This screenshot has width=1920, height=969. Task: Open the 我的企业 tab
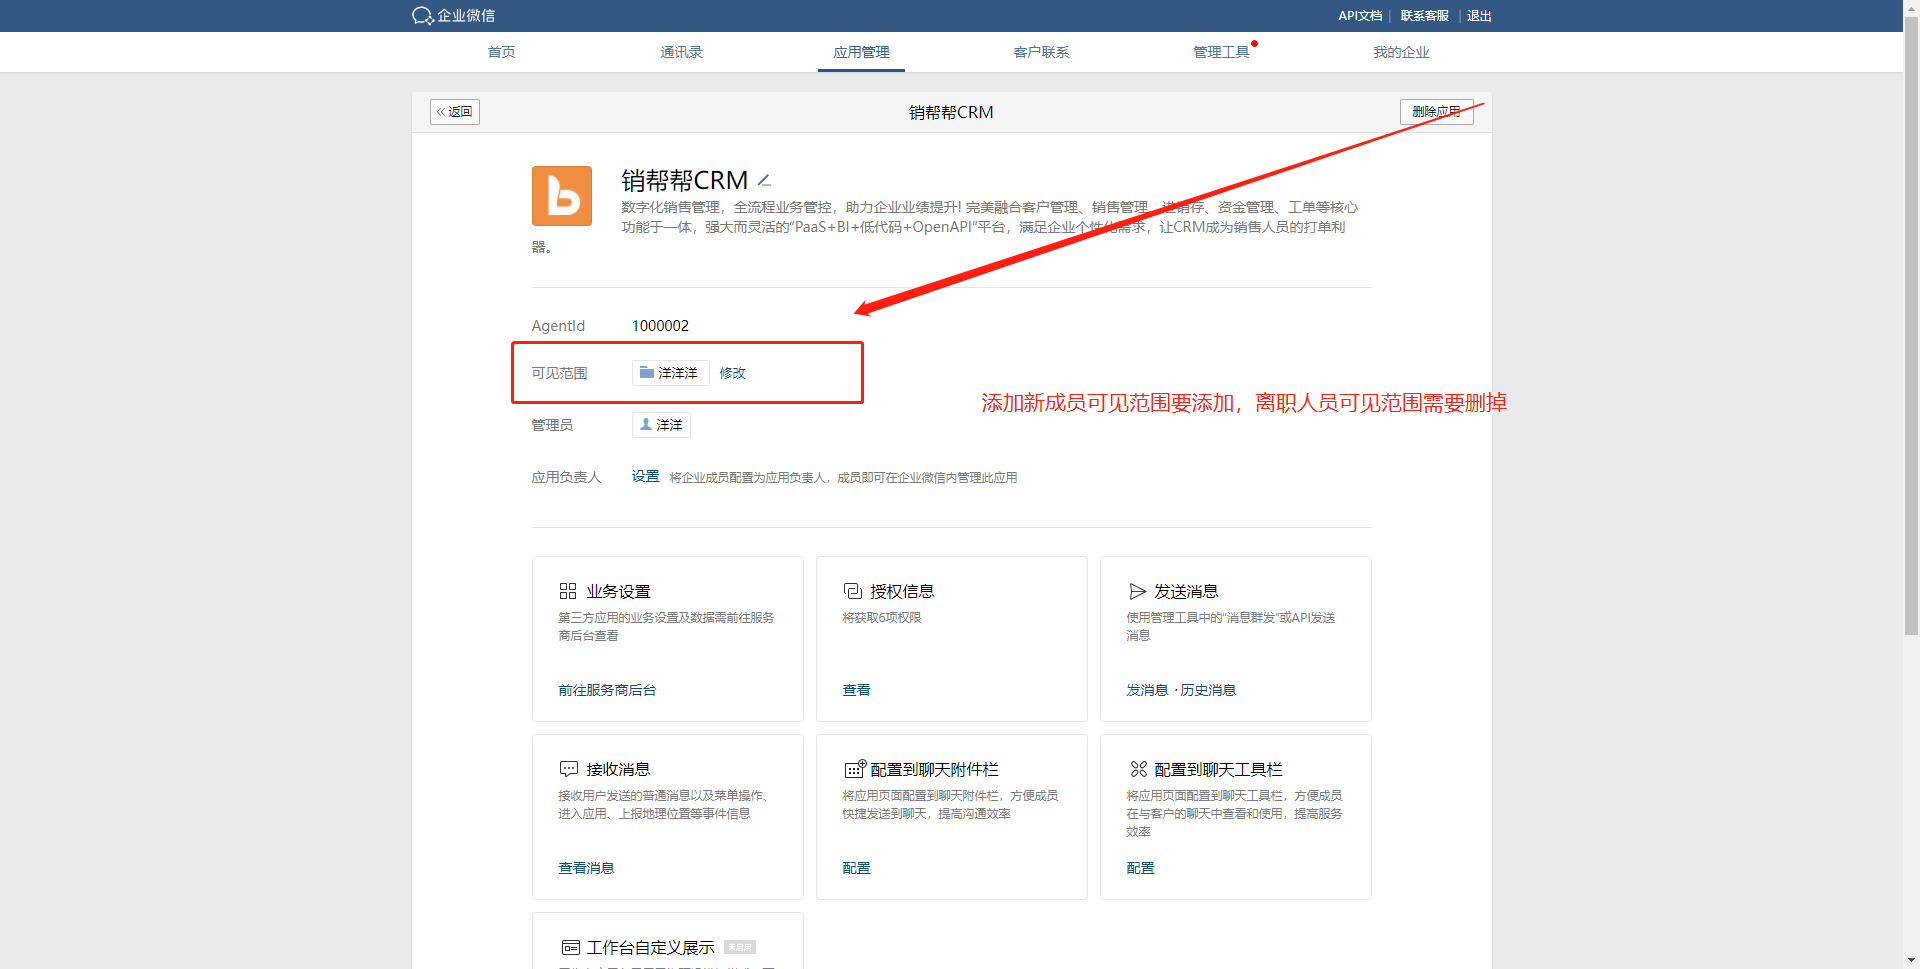1401,52
